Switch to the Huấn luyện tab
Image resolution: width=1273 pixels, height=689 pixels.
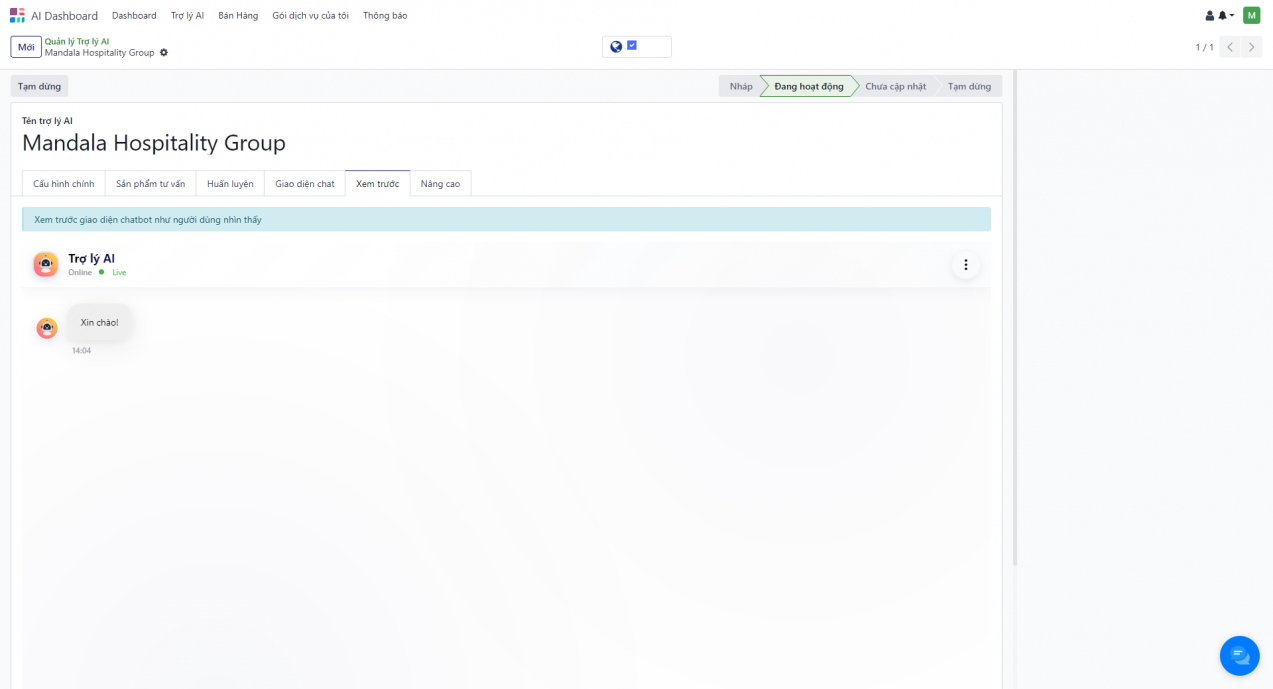pyautogui.click(x=230, y=184)
